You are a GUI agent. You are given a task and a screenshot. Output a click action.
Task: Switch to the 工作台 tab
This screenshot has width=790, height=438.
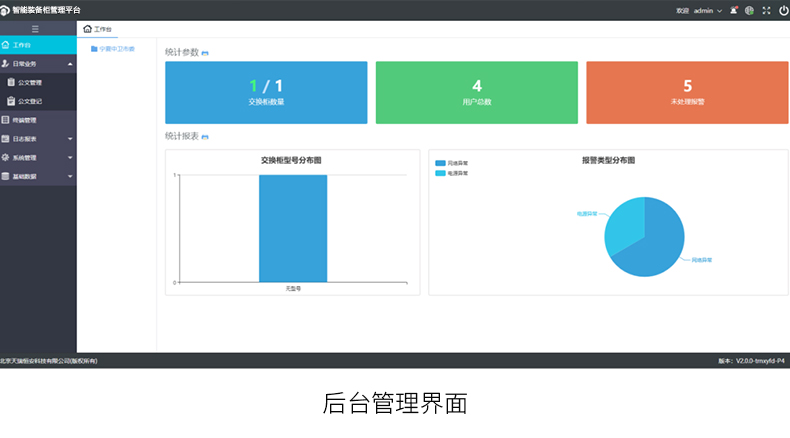click(x=99, y=29)
